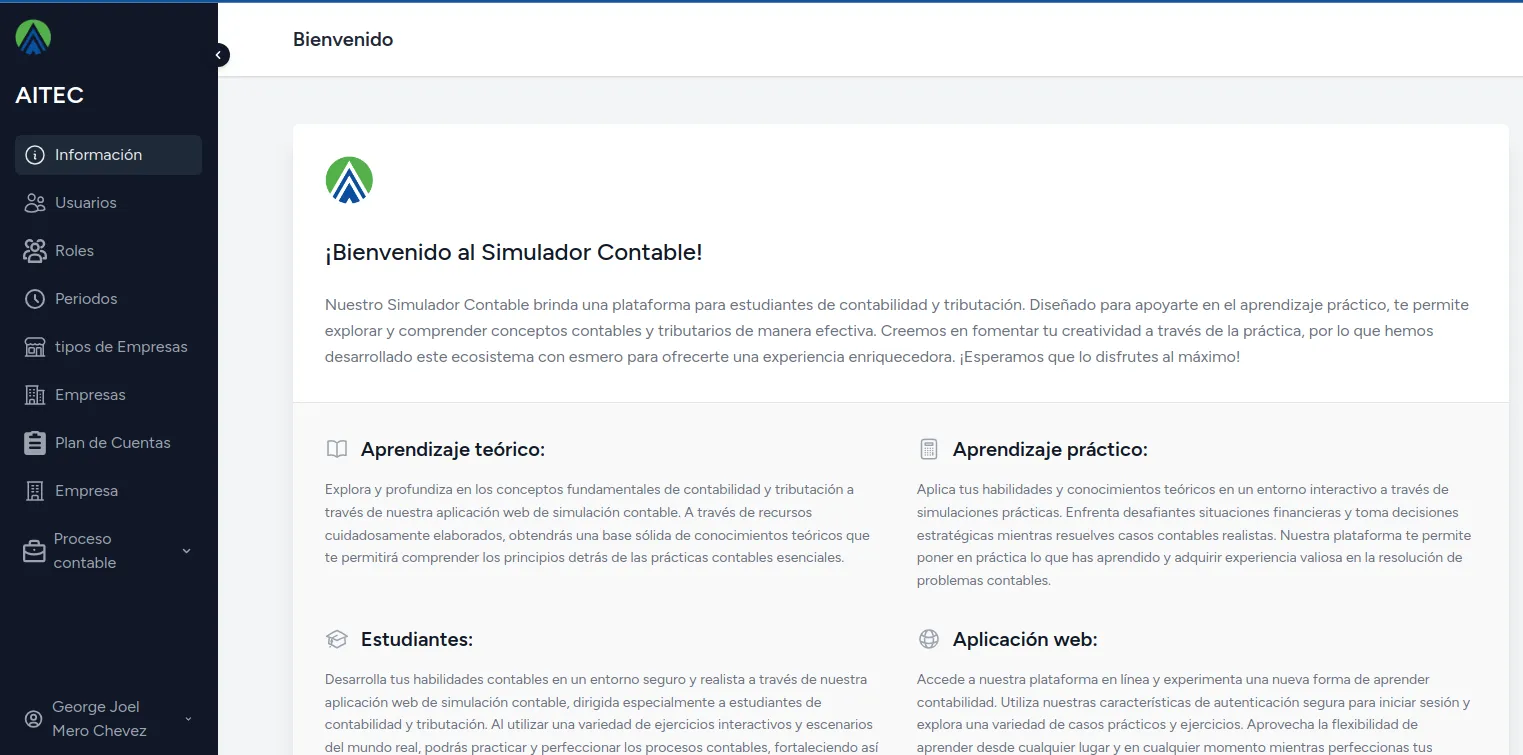Navigate to Periodos

[108, 299]
